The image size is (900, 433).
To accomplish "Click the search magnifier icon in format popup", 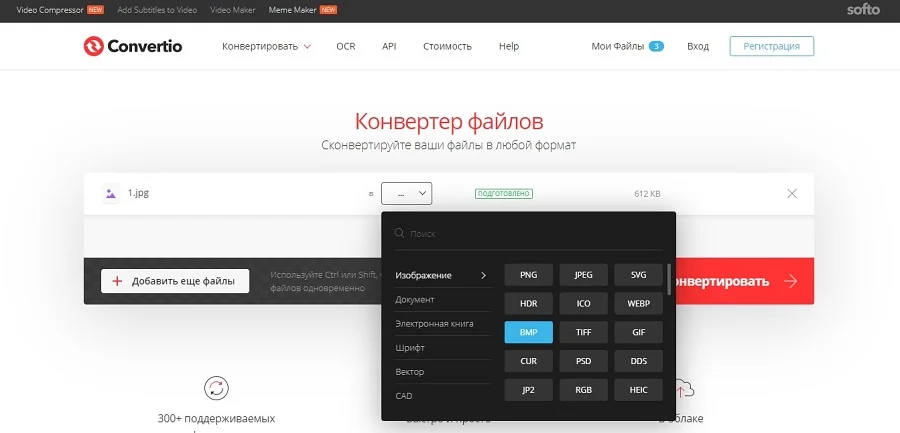I will 399,233.
